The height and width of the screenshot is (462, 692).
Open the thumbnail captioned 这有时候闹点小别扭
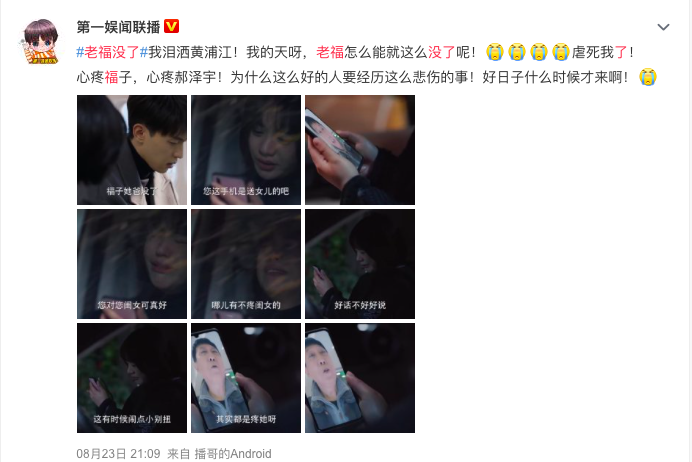(132, 378)
